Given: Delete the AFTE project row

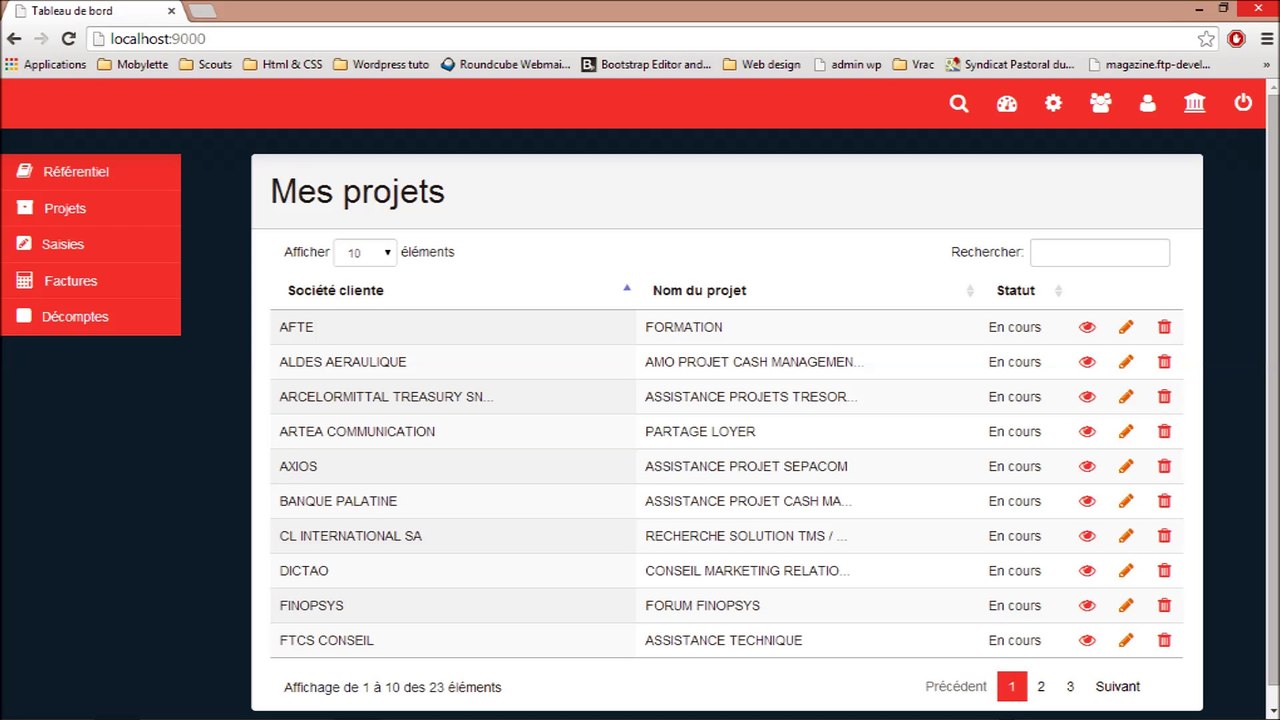Looking at the screenshot, I should [x=1164, y=327].
